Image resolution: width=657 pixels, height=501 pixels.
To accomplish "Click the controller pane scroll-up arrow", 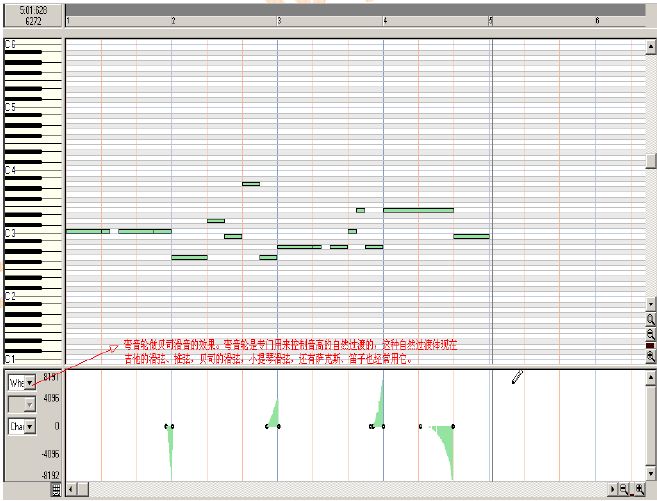I will point(650,379).
